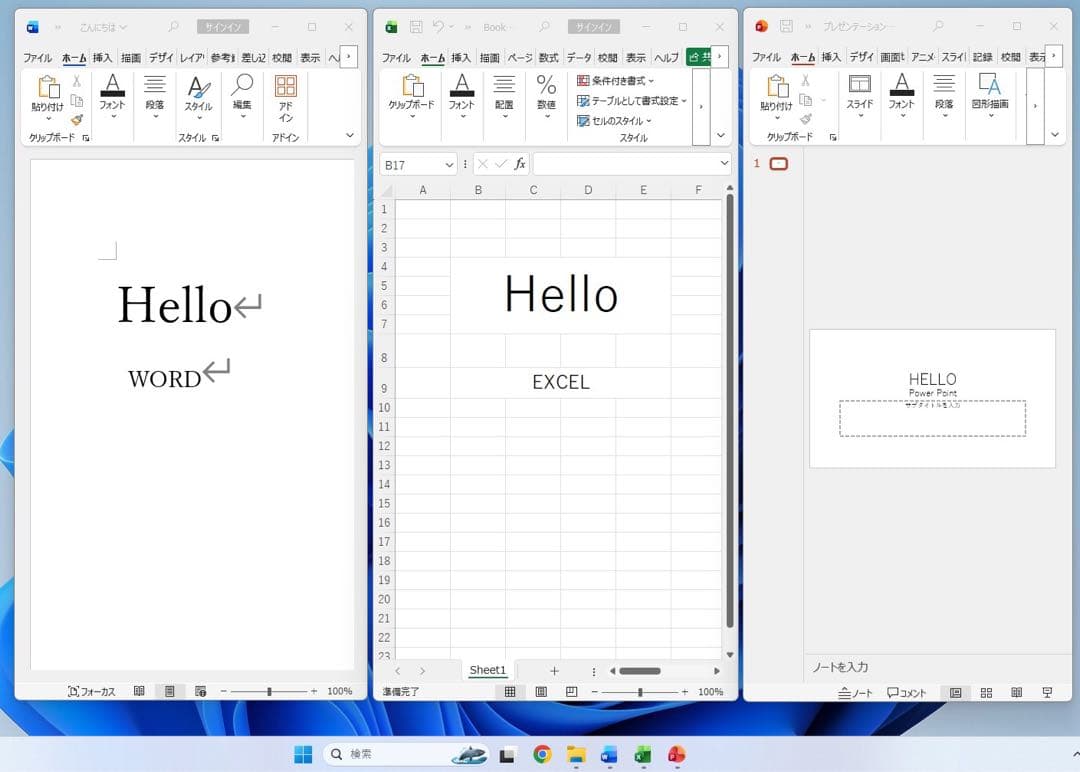Open Clipboard group in Excel ribbon
Viewport: 1080px width, 772px height.
click(x=412, y=96)
